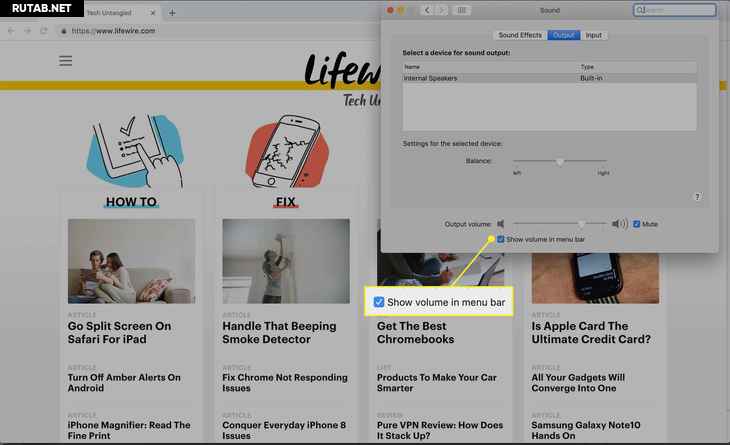Click the back chevron in Sound window
This screenshot has width=730, height=445.
tap(427, 10)
